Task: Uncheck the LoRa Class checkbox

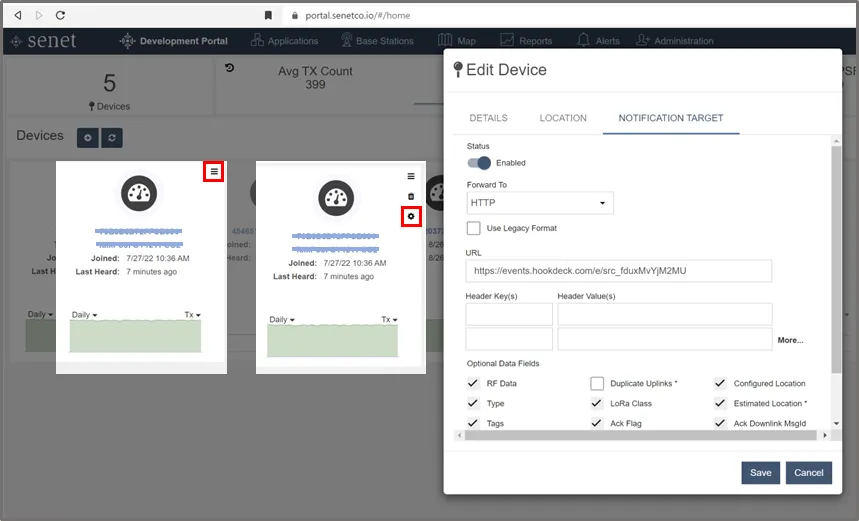Action: pyautogui.click(x=597, y=403)
